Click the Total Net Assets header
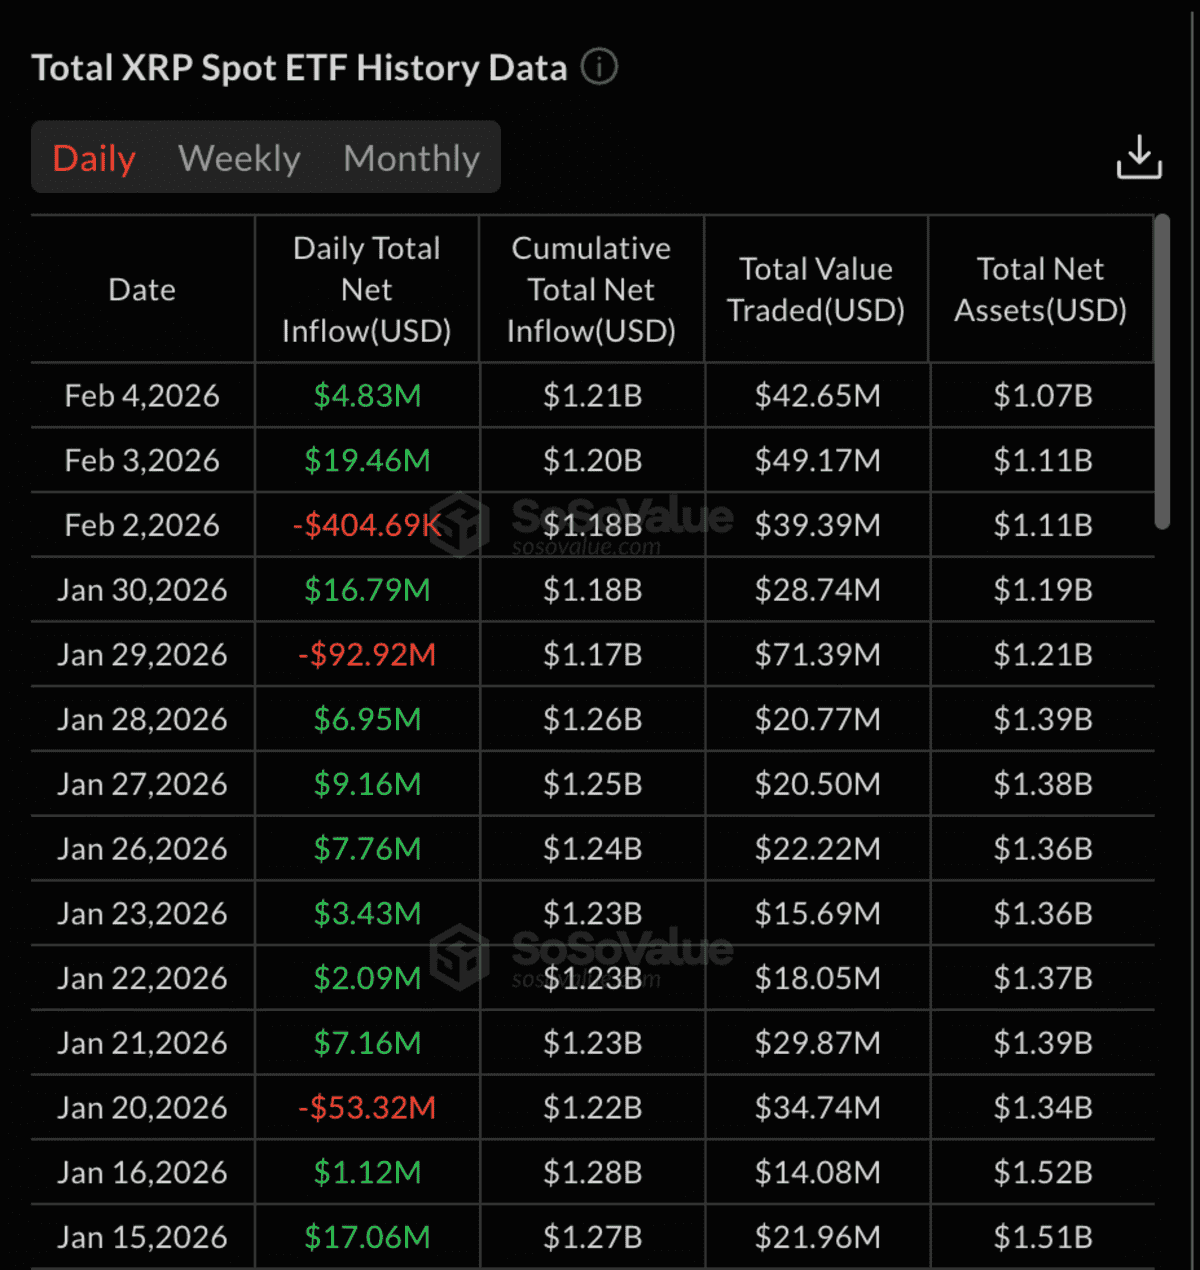The image size is (1200, 1270). click(1041, 290)
